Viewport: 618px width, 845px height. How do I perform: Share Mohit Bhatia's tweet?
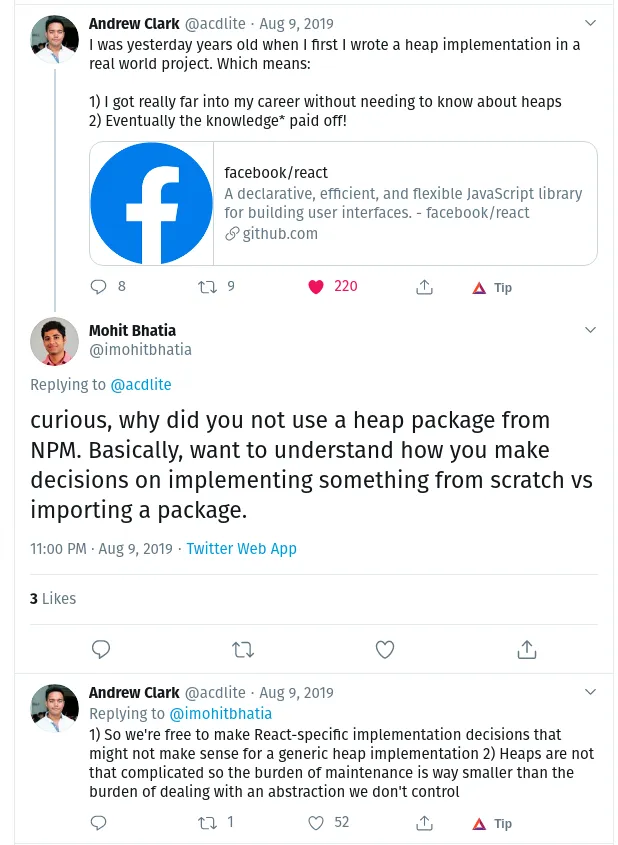[527, 650]
